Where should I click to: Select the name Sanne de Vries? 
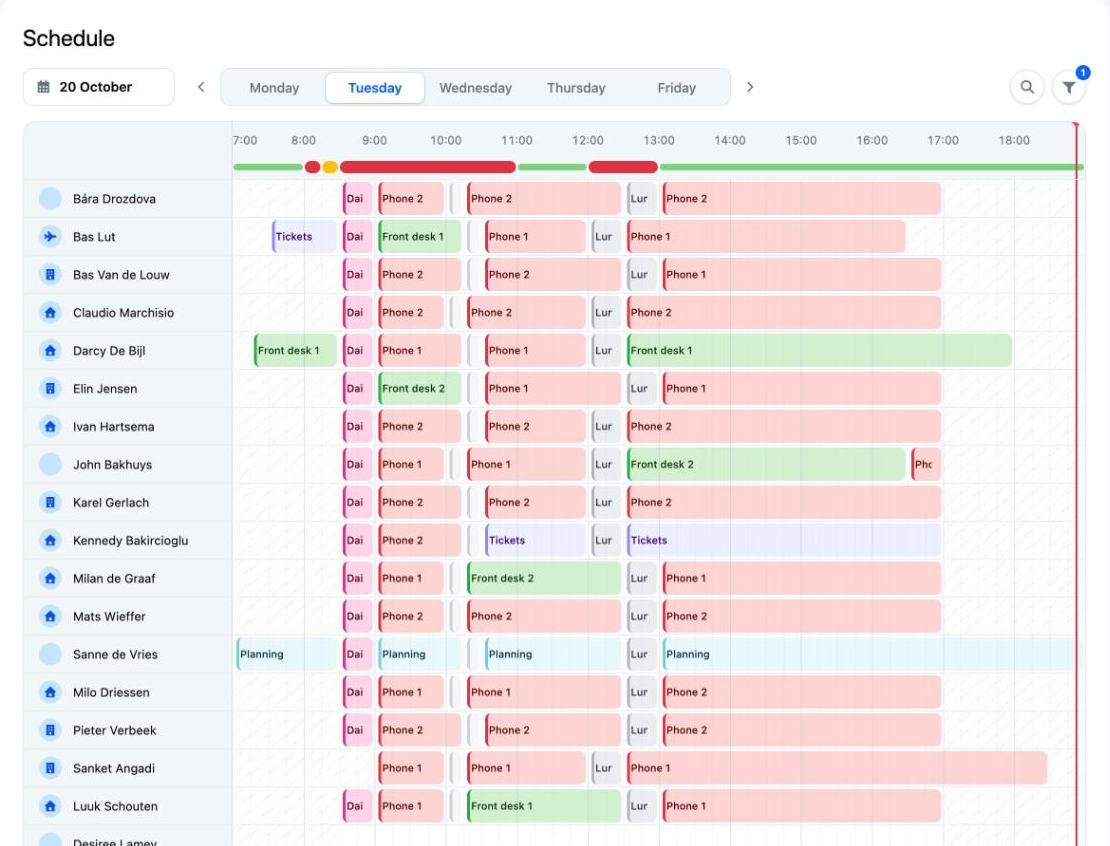coord(115,654)
